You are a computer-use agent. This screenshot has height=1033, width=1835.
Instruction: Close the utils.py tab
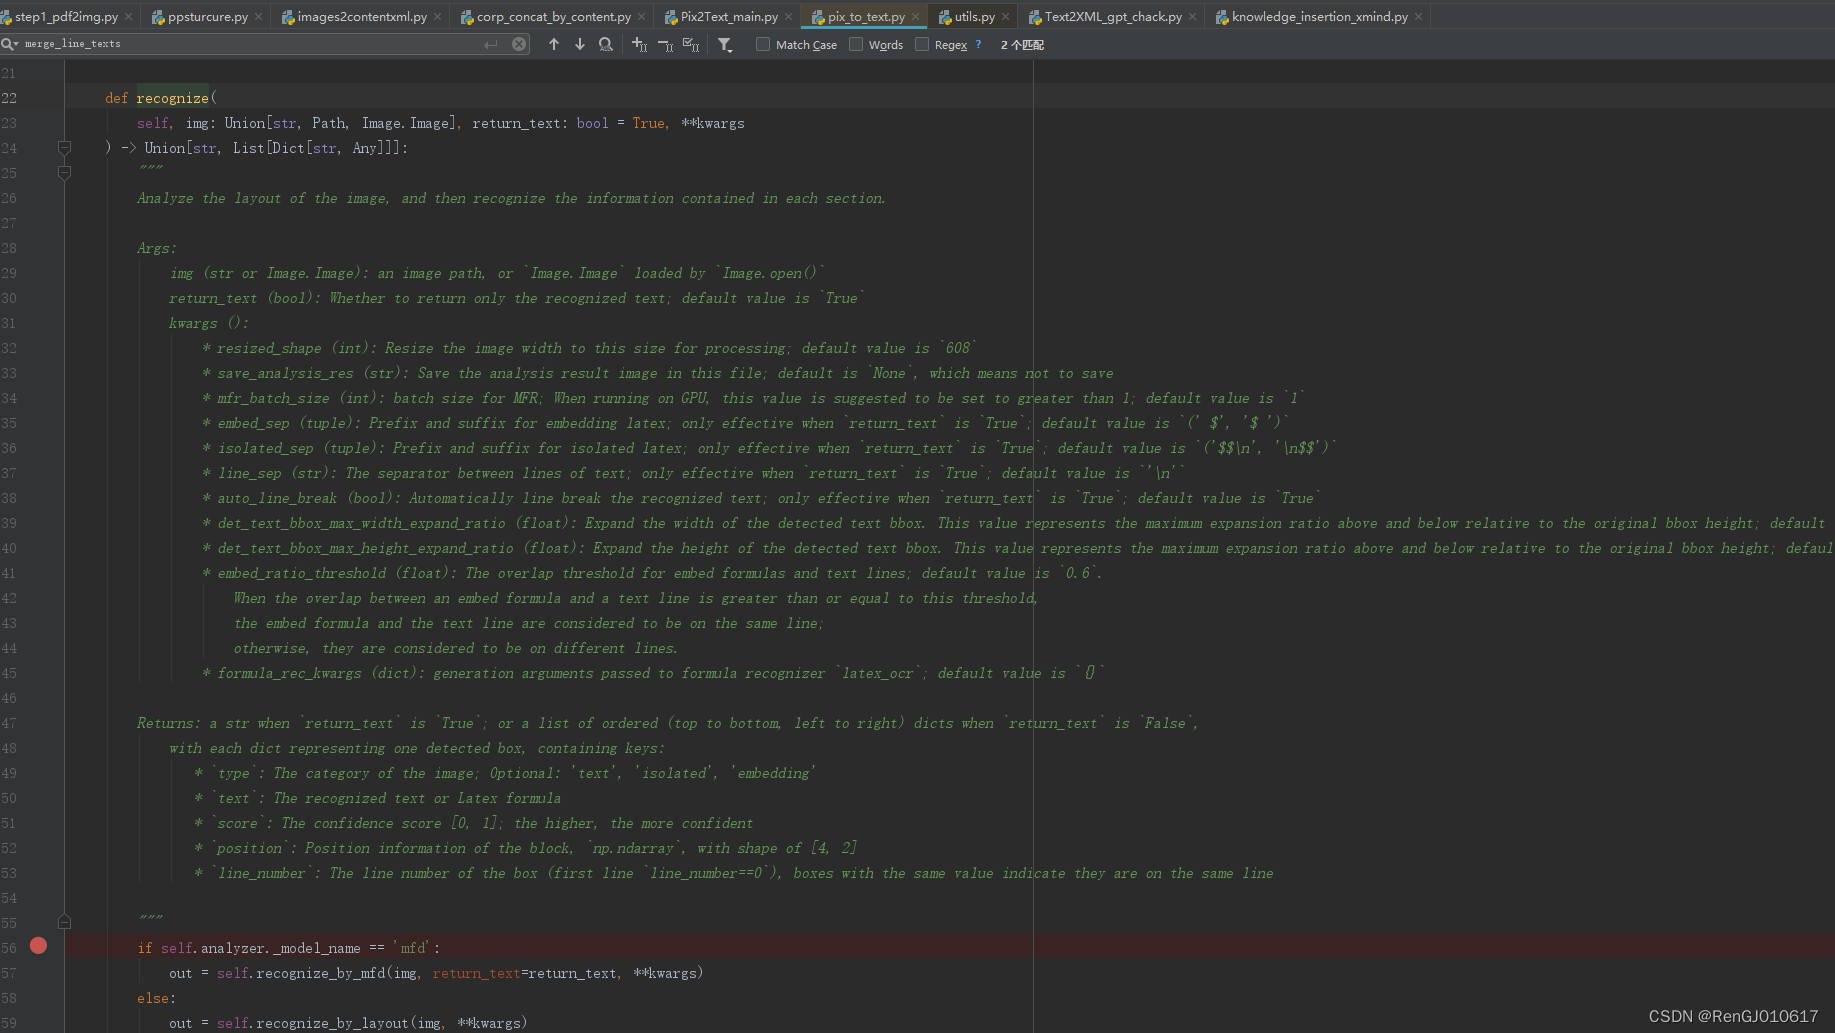pos(1006,17)
